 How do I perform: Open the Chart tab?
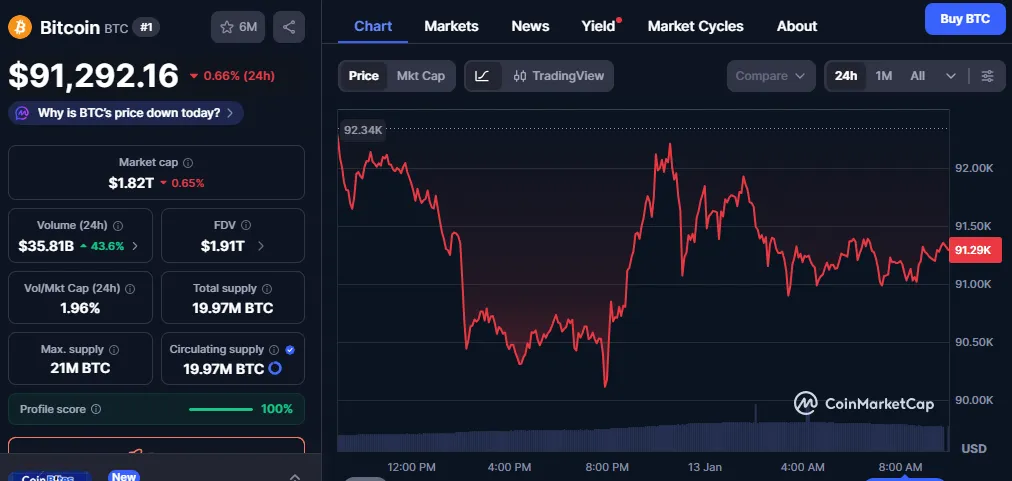(373, 26)
